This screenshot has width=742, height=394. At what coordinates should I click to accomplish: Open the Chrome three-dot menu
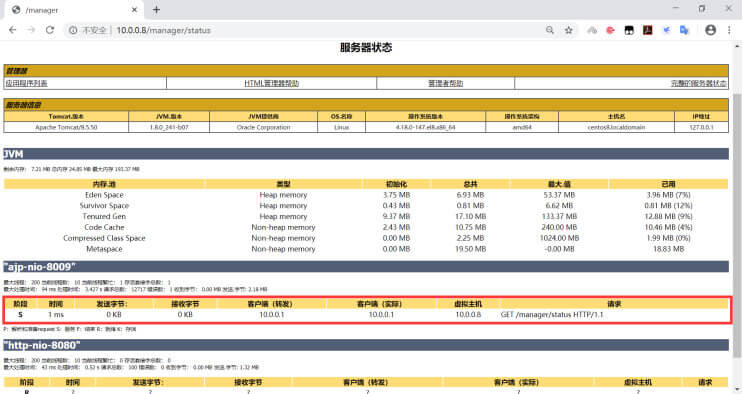click(729, 30)
